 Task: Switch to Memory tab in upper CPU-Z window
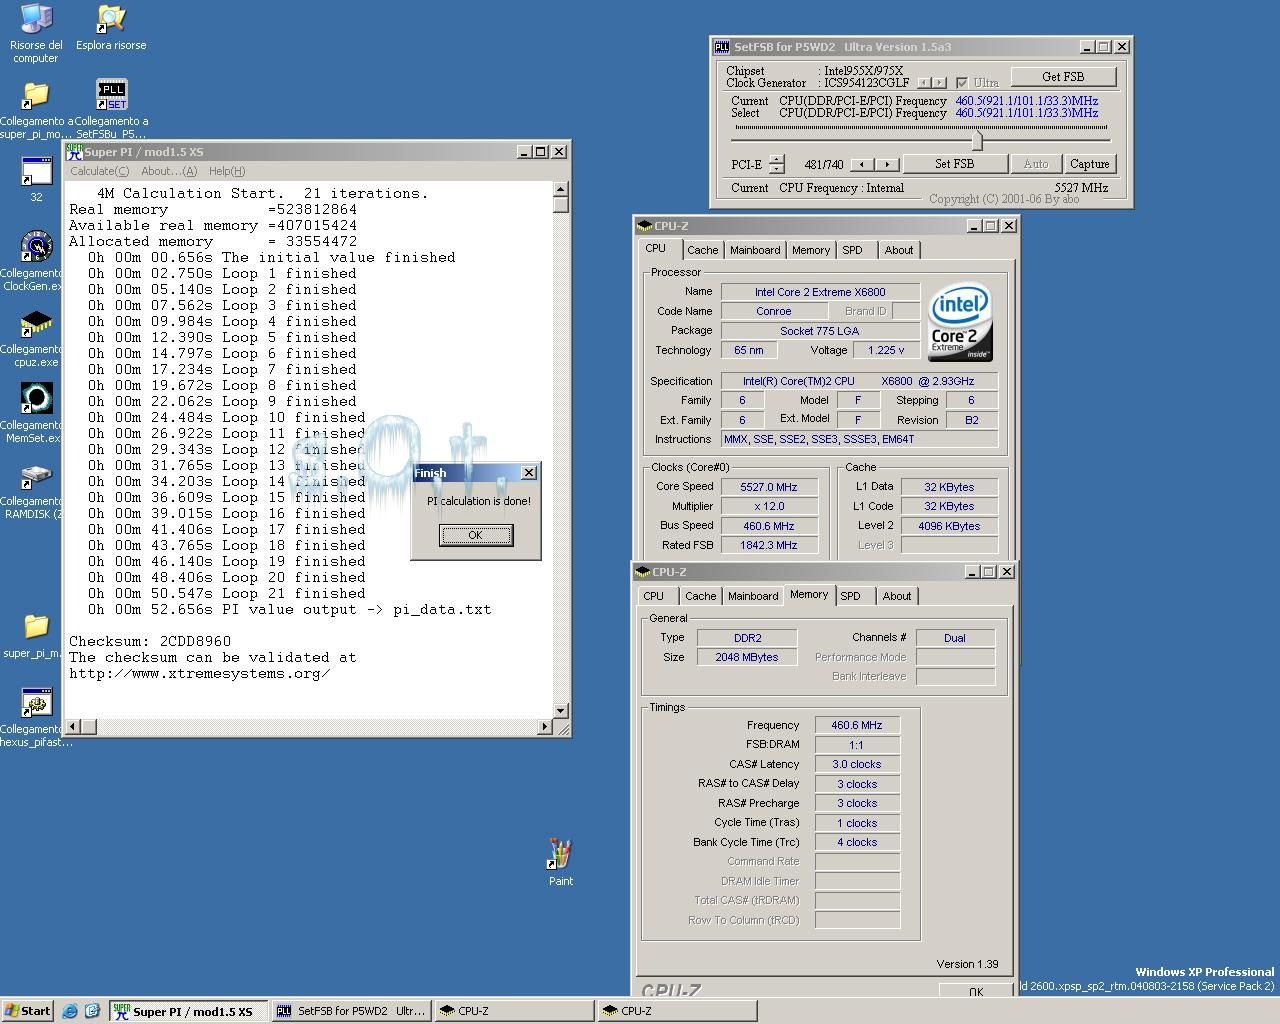pyautogui.click(x=811, y=250)
